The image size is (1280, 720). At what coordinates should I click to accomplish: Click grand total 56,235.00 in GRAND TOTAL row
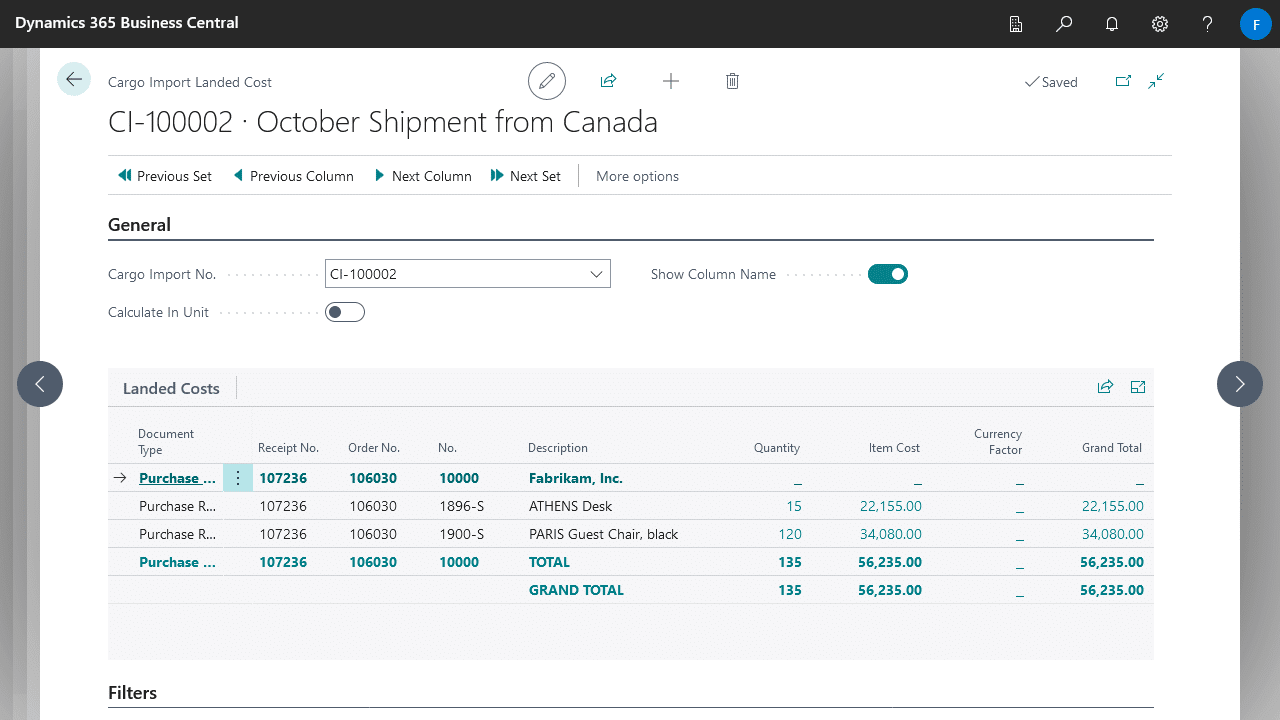click(1112, 590)
